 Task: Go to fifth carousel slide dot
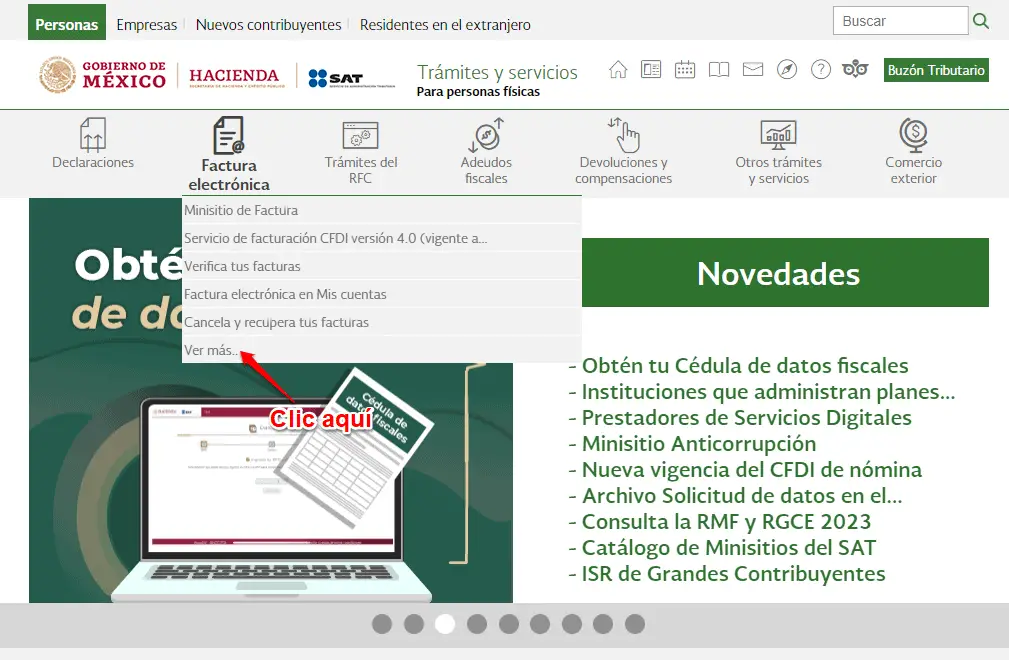point(508,624)
